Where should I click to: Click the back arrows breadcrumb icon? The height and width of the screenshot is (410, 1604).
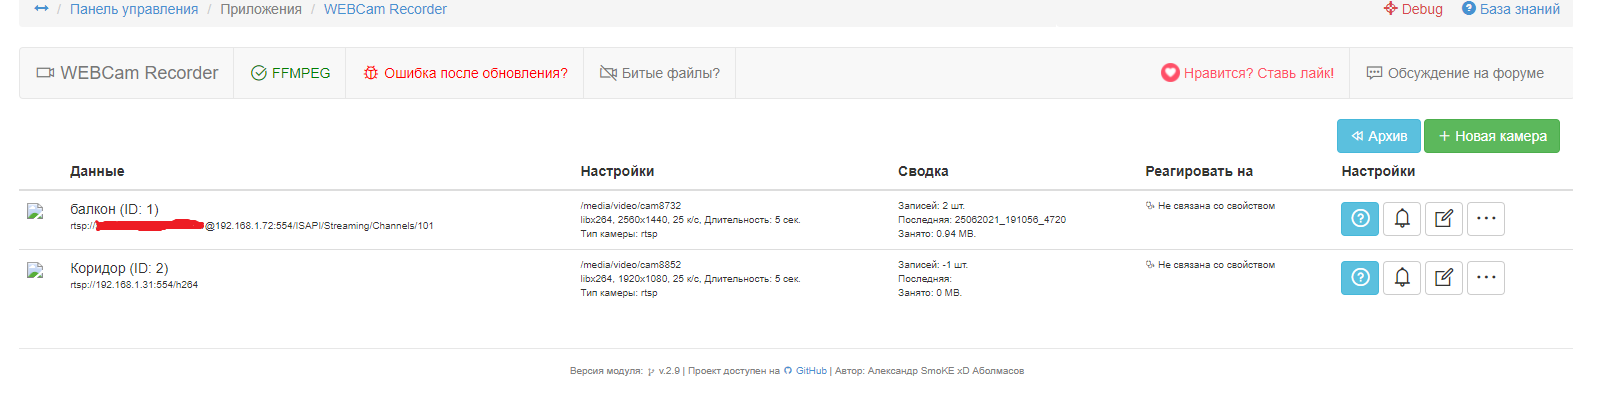41,9
